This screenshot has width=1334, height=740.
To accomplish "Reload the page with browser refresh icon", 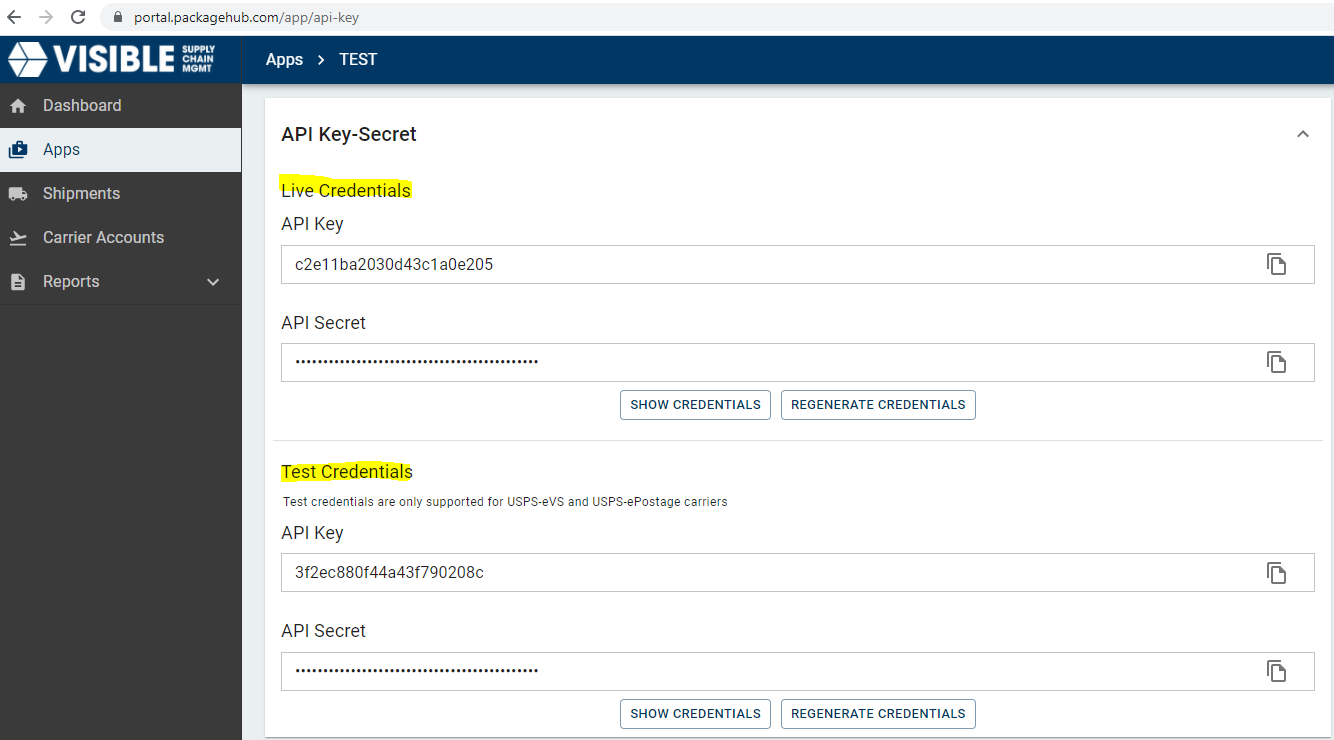I will (x=78, y=17).
